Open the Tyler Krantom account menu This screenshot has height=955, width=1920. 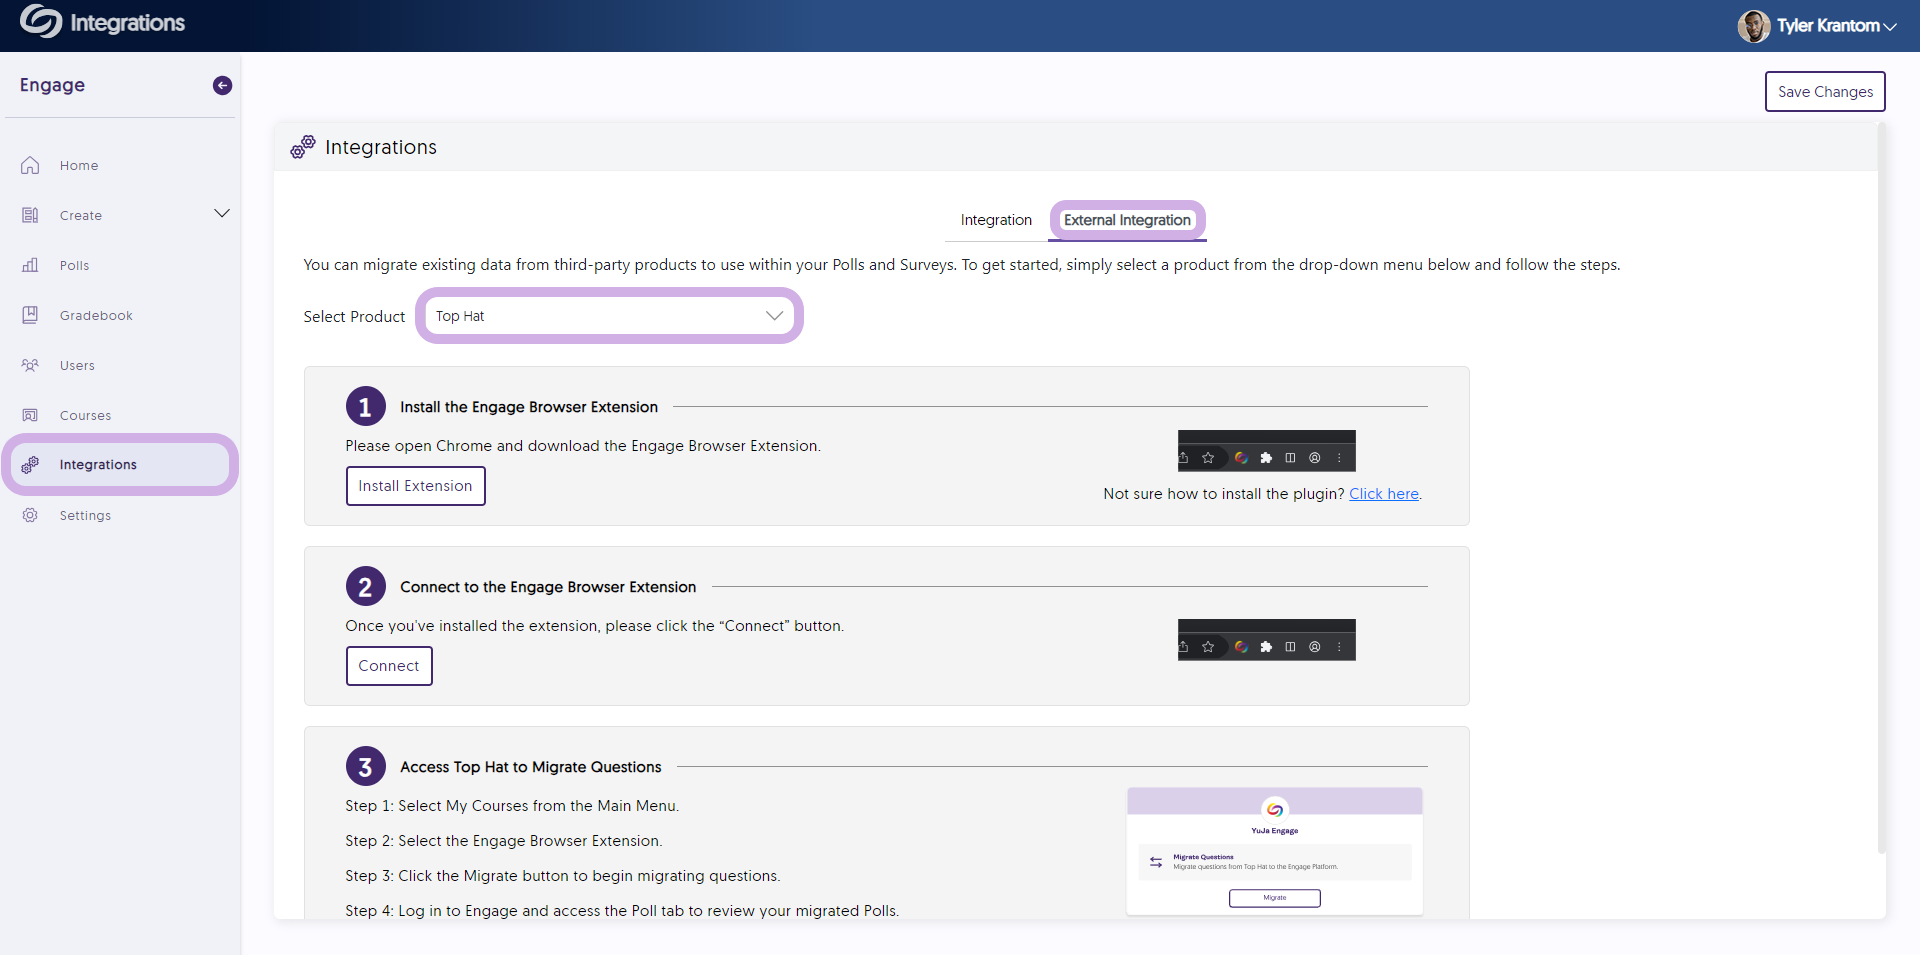(x=1817, y=26)
